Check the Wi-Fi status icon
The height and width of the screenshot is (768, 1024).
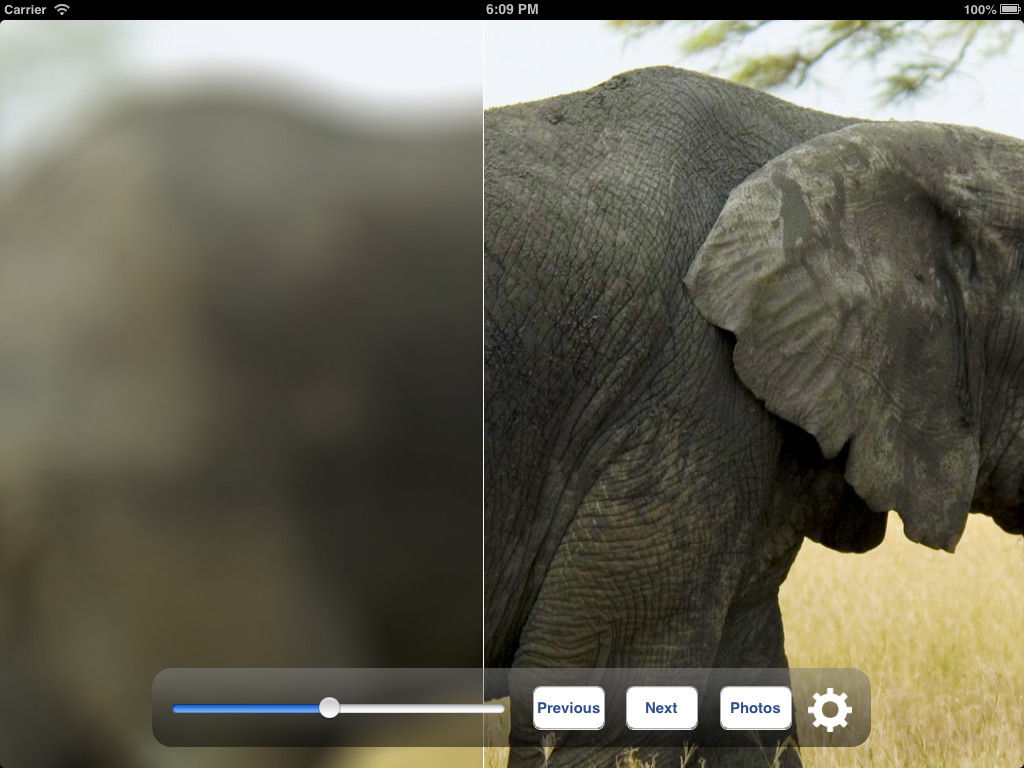tap(62, 9)
